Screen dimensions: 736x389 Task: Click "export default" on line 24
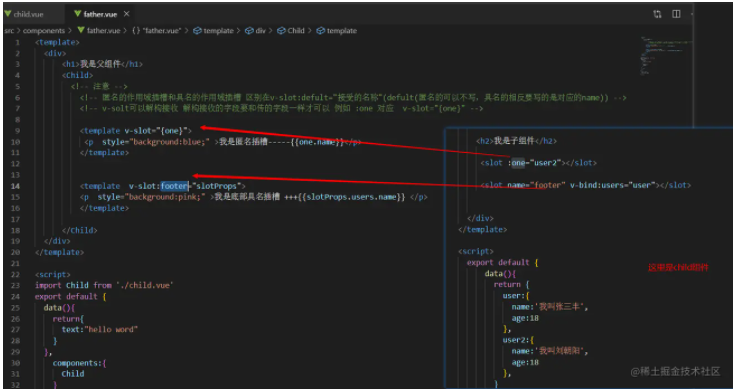click(x=66, y=297)
